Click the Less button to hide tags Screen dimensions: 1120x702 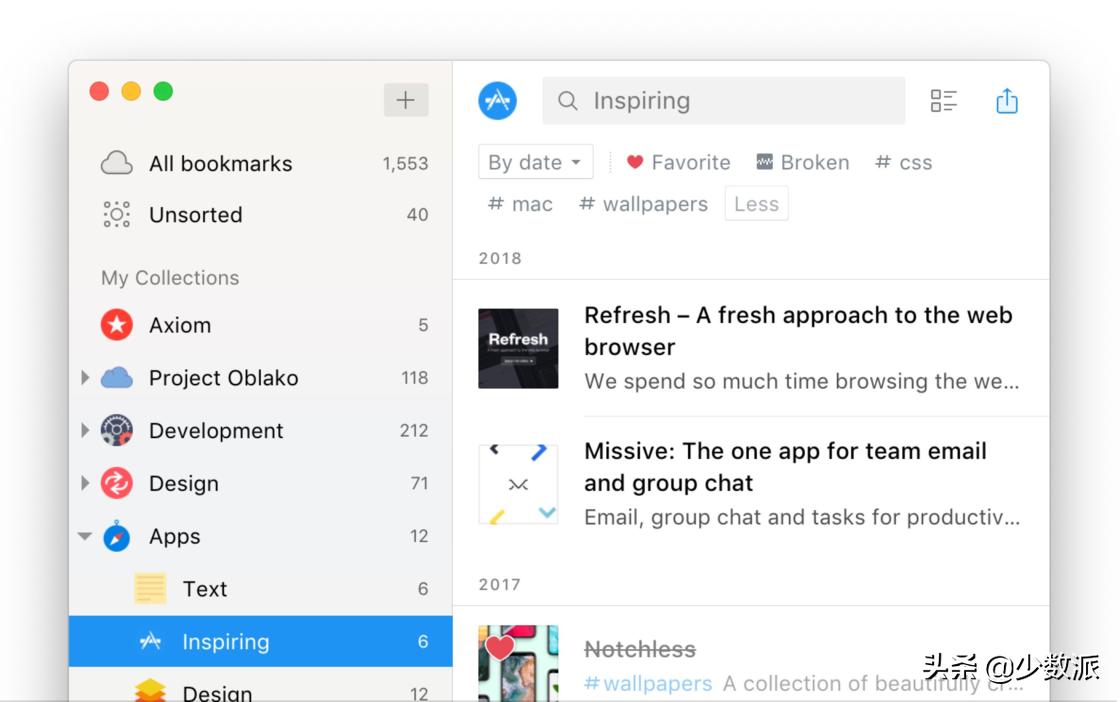[756, 204]
